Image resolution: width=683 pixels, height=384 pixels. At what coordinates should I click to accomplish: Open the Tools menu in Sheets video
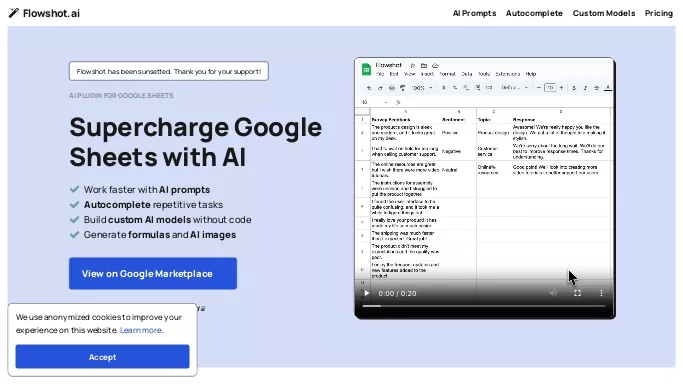(484, 74)
